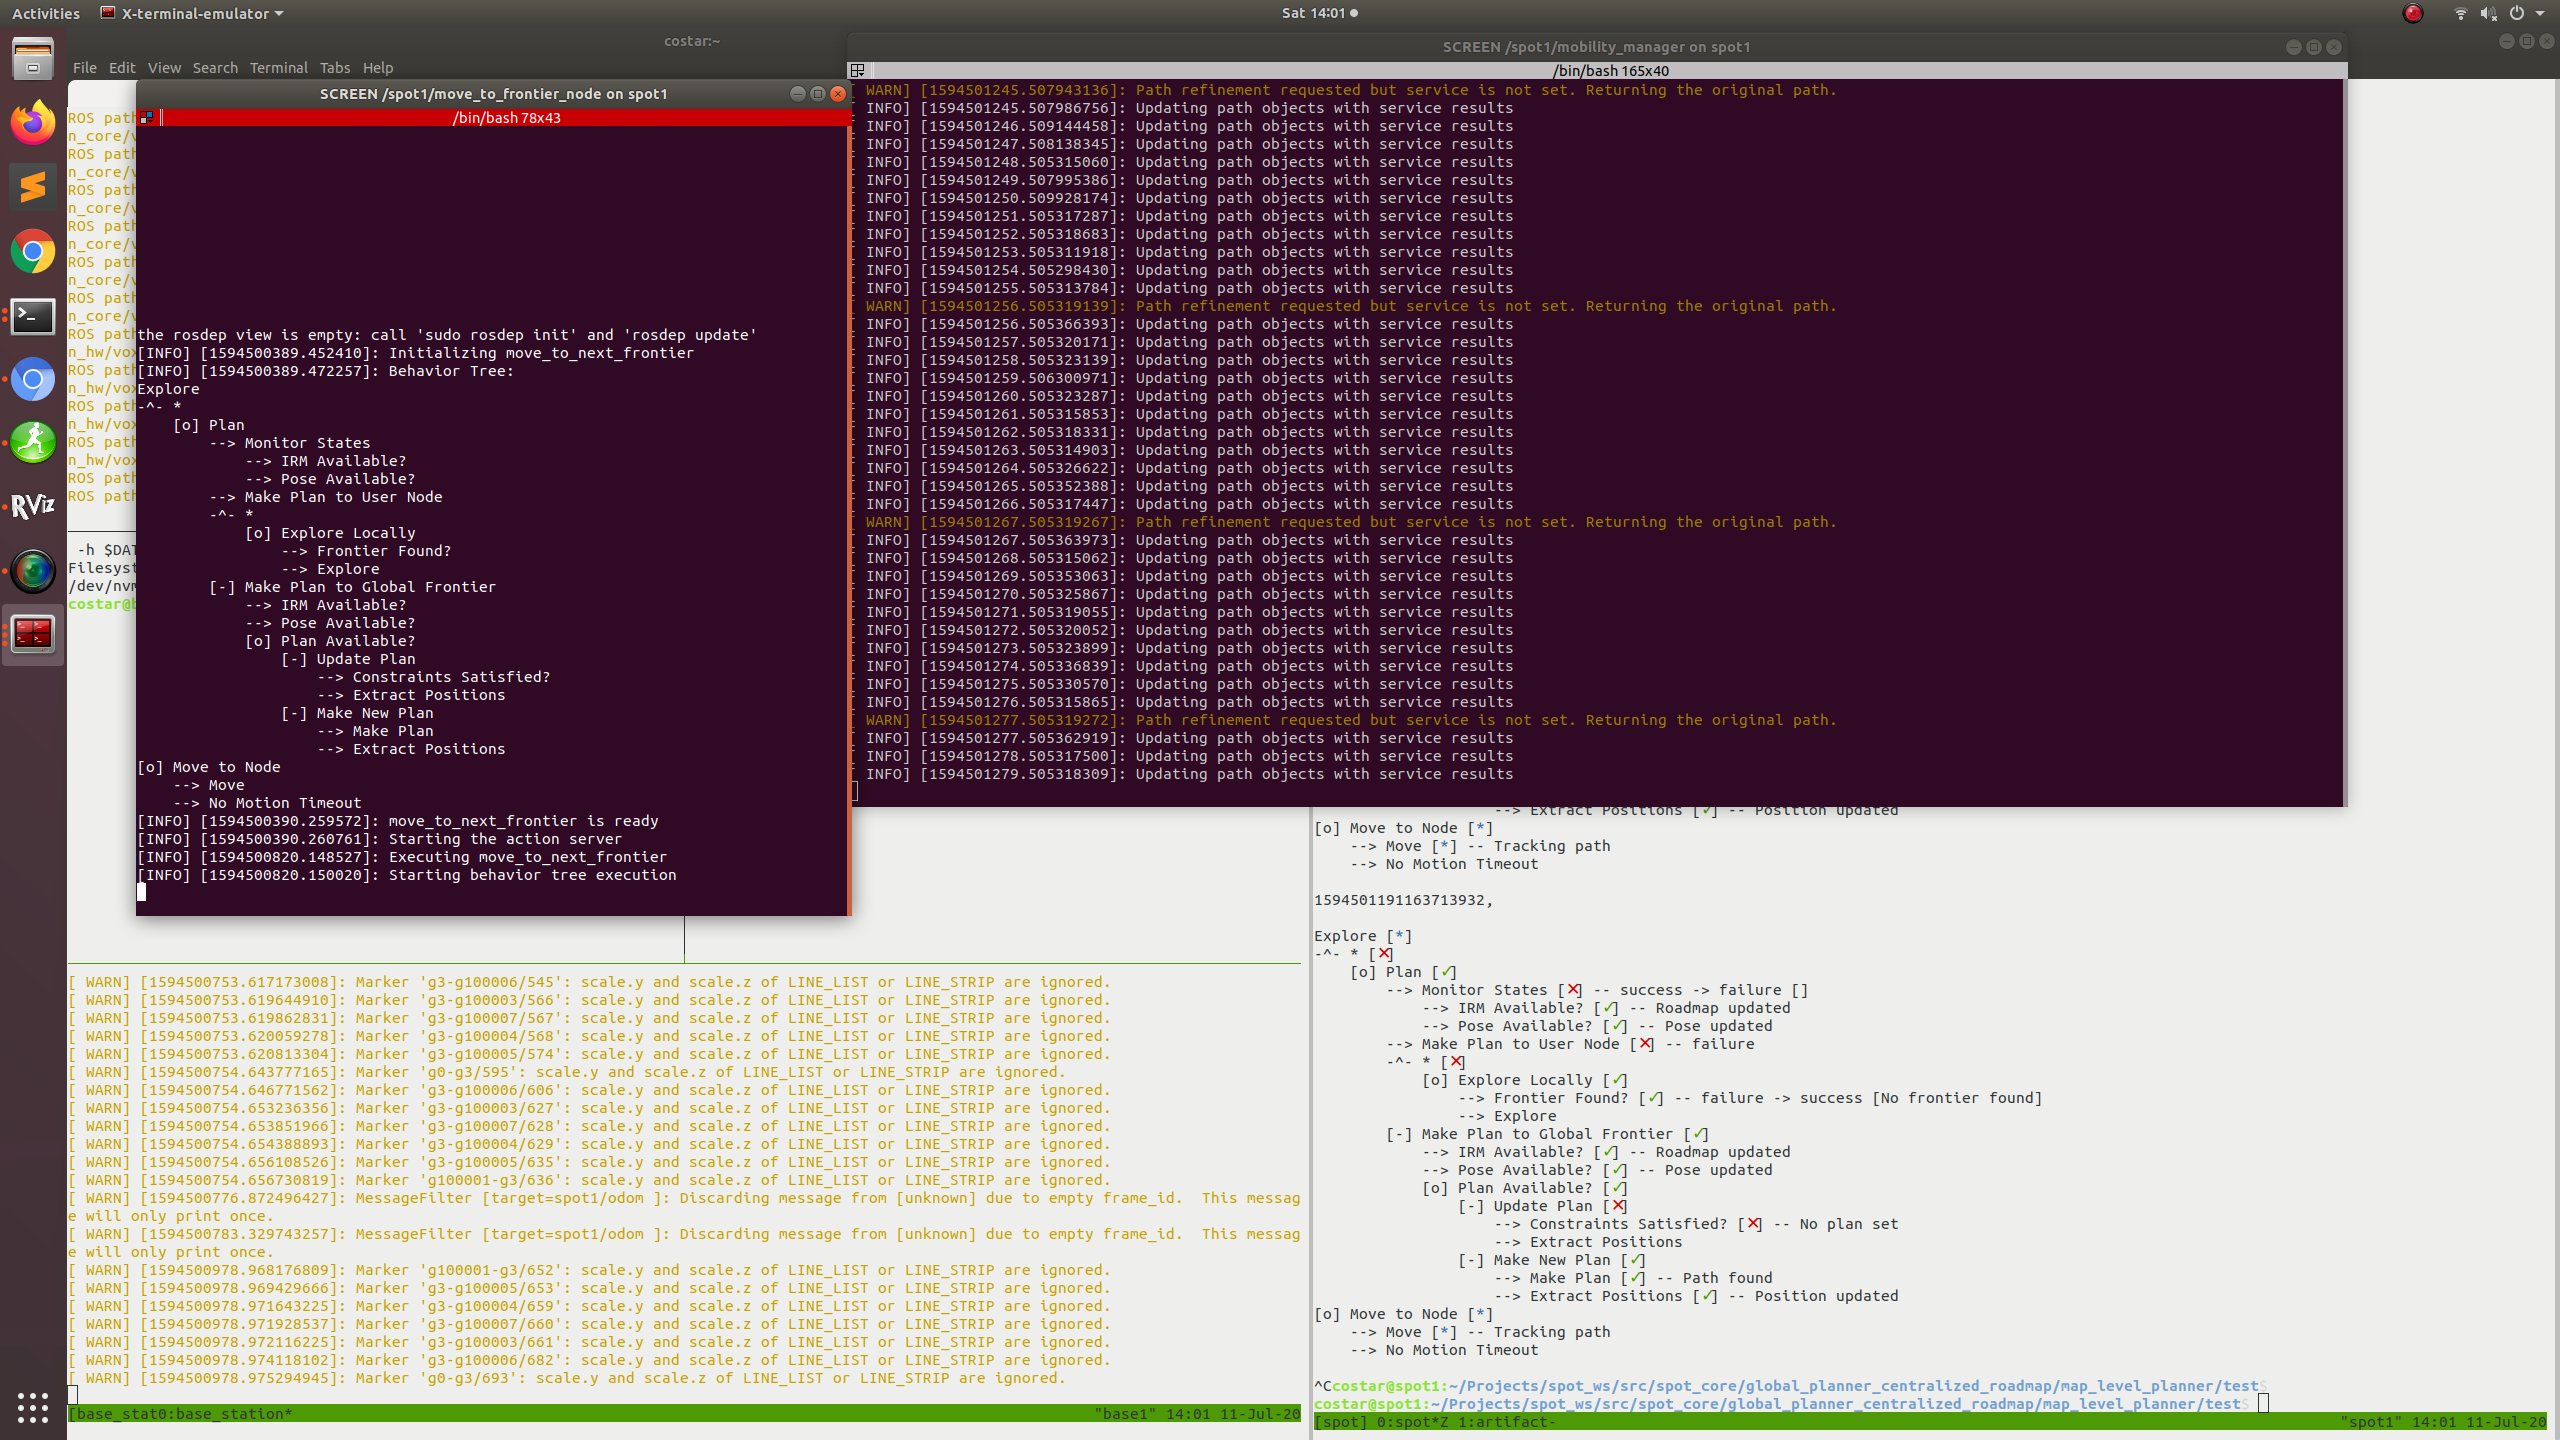
Task: Click 'Initializing move_to_next_frontier' log line
Action: tap(415, 353)
